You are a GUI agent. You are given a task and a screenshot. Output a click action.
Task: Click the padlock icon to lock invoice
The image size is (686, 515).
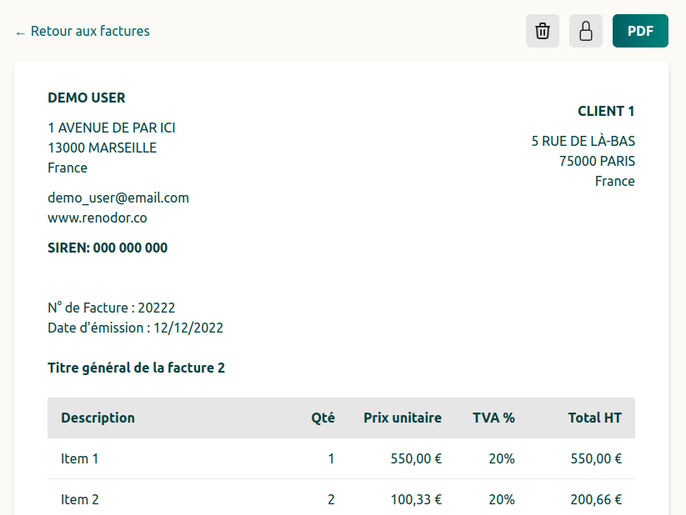point(586,31)
